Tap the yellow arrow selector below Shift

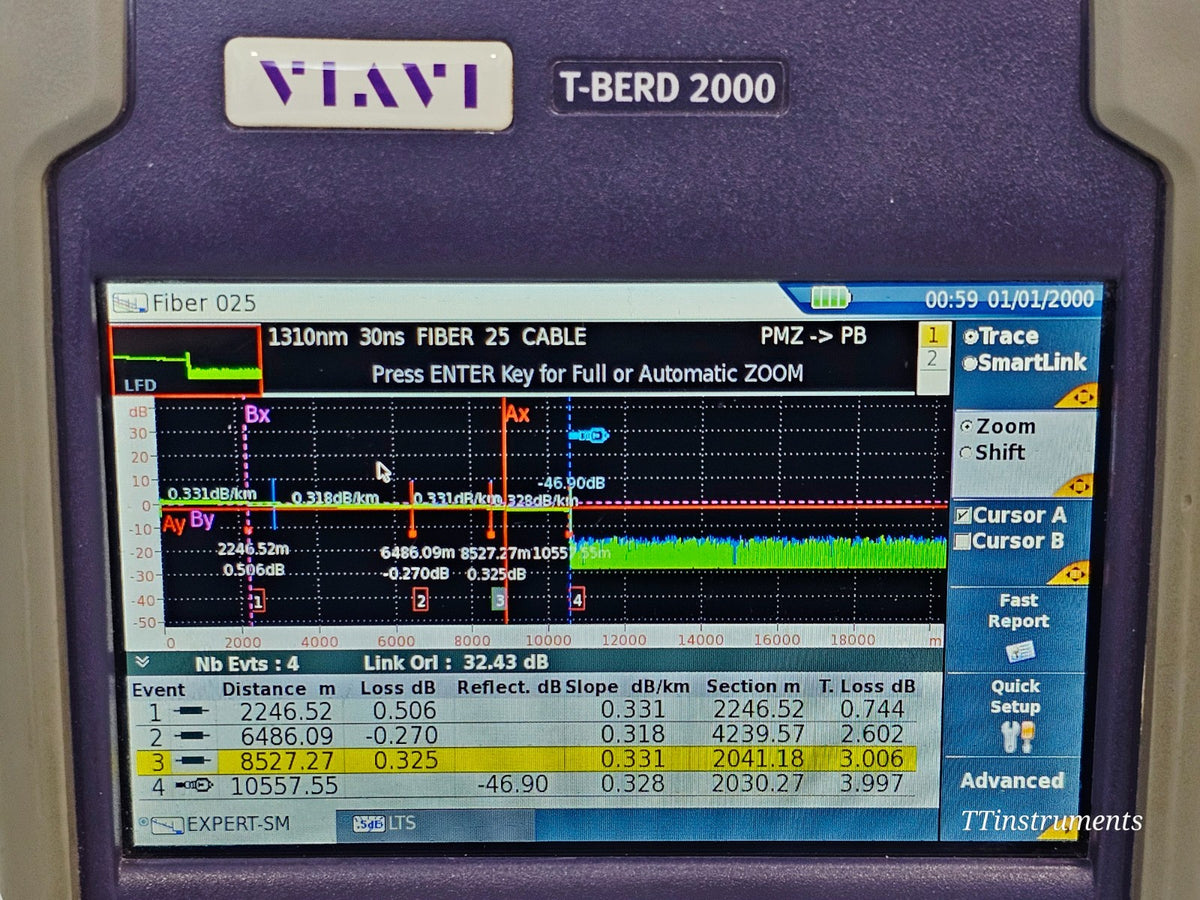[x=1075, y=485]
